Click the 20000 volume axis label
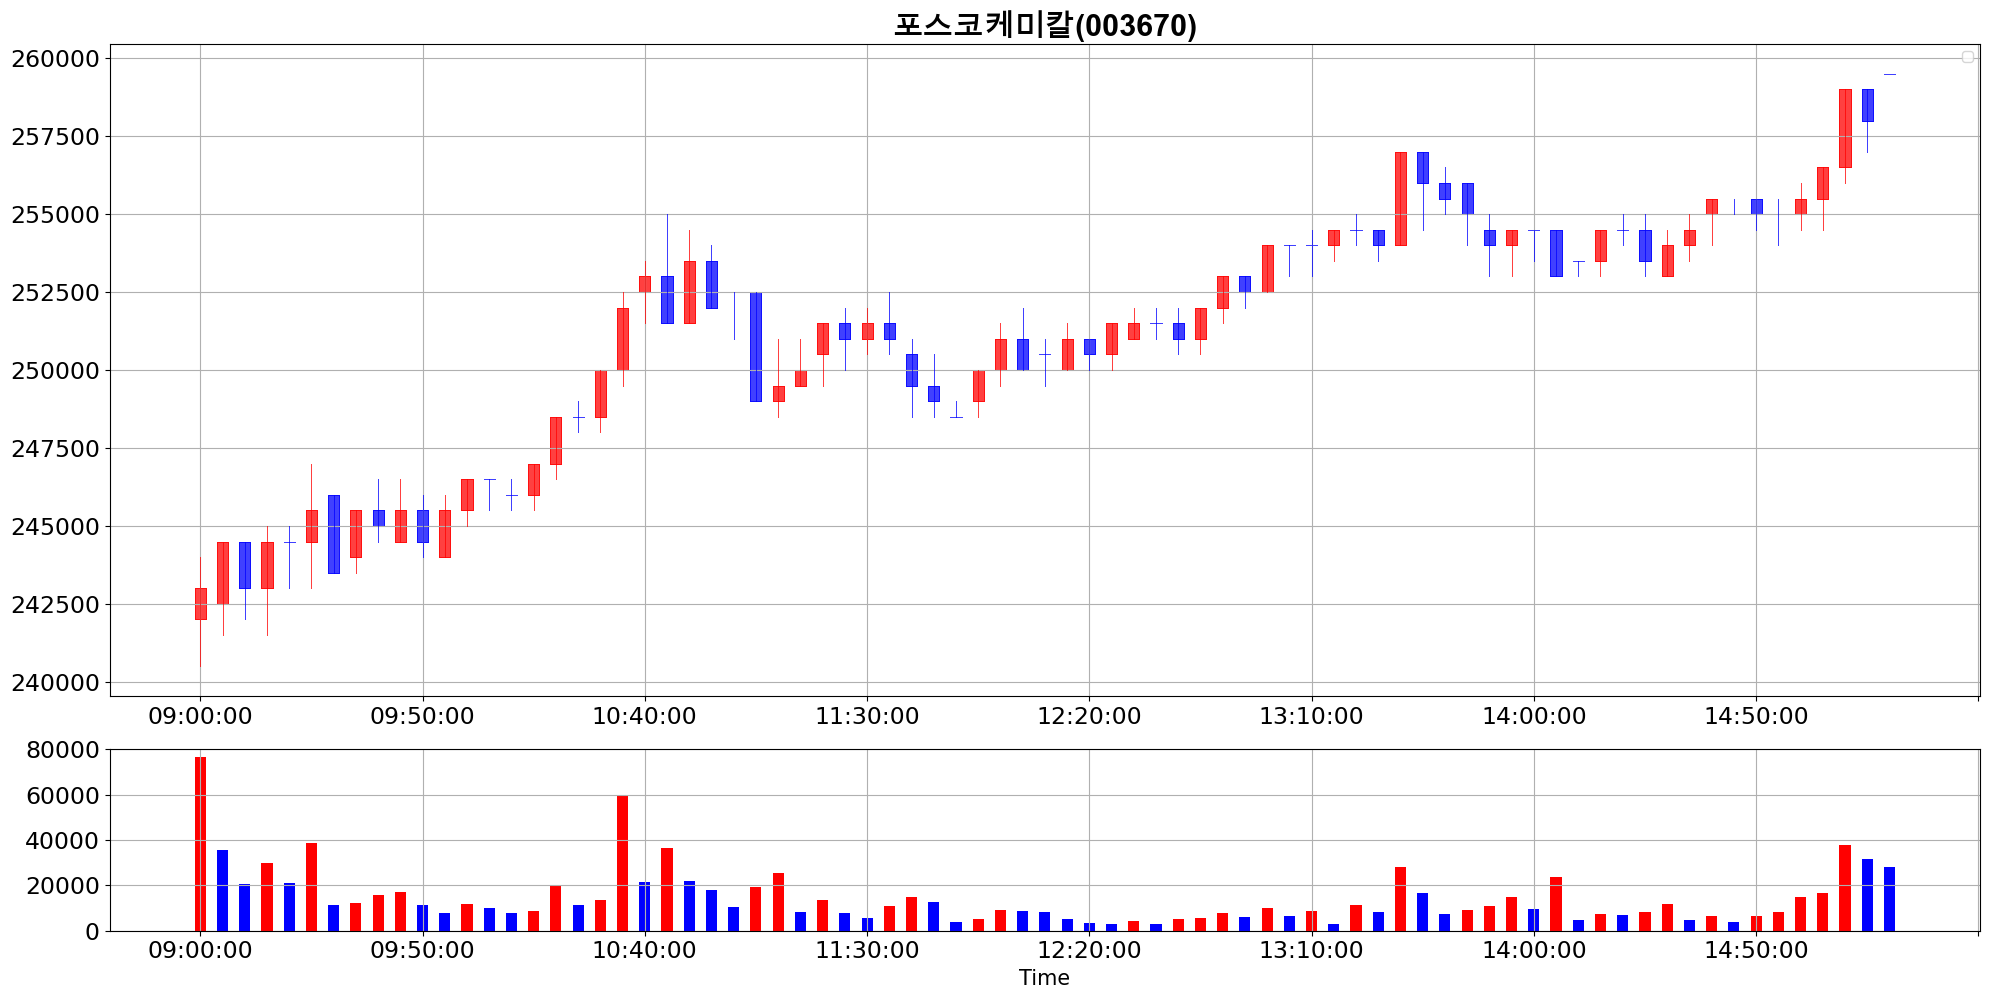 tap(62, 886)
